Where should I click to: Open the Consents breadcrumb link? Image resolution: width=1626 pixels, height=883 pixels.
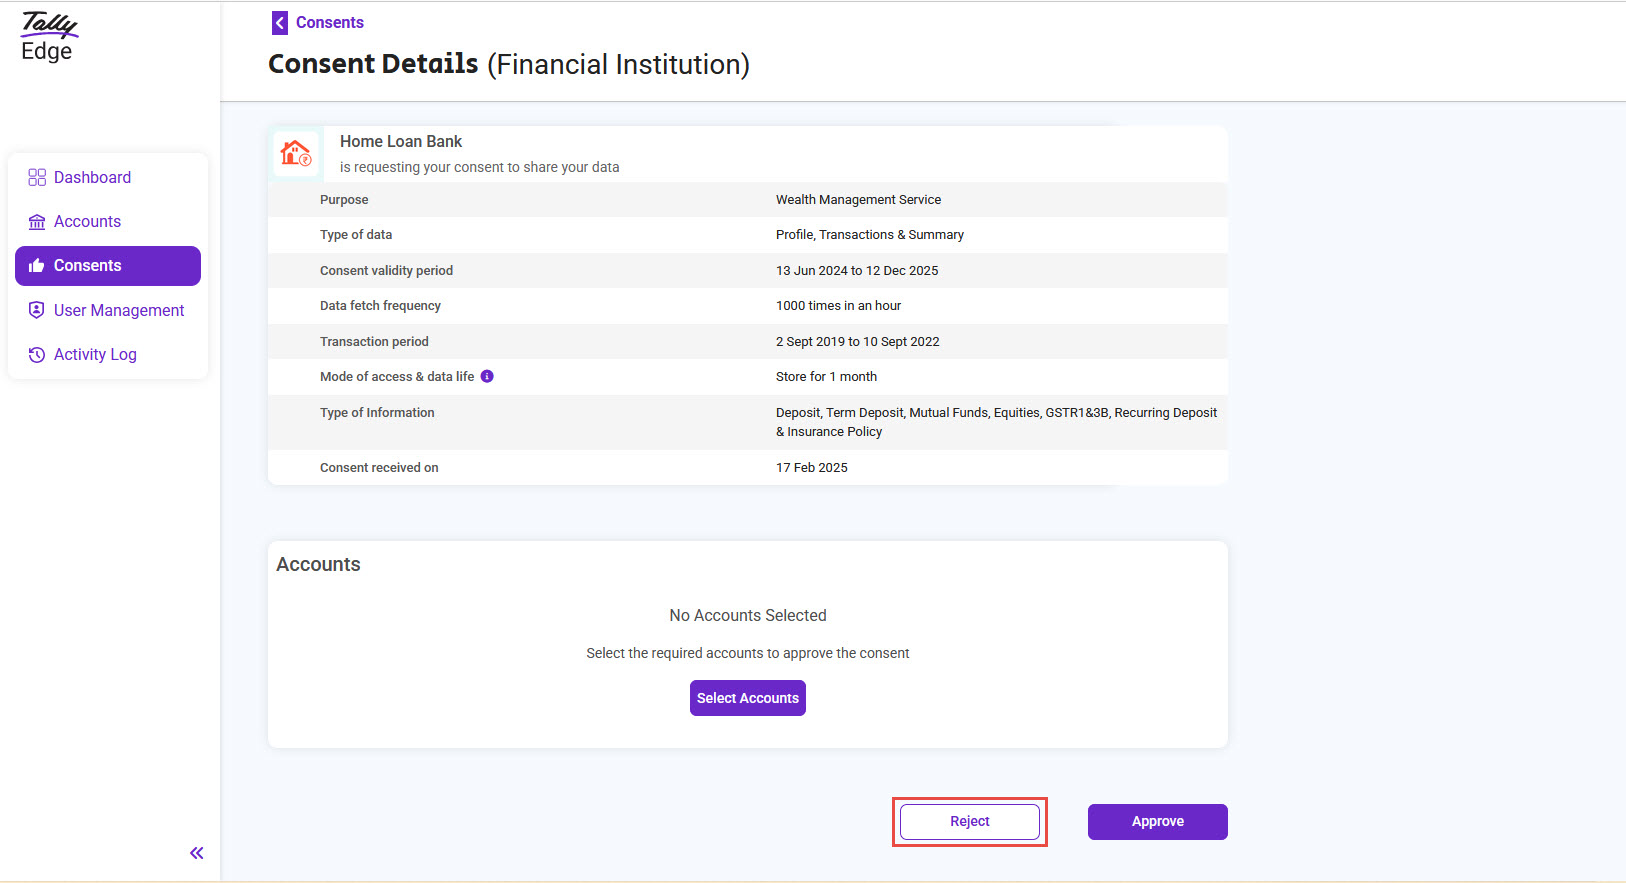point(329,23)
